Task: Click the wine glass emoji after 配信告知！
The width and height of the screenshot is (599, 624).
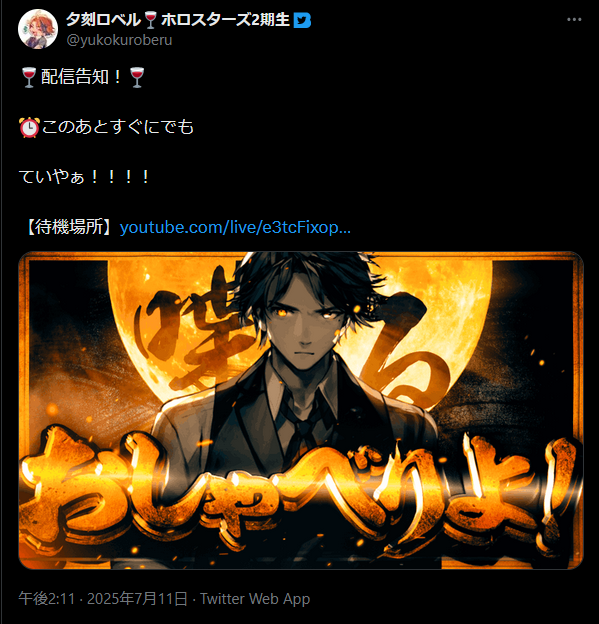Action: click(137, 77)
